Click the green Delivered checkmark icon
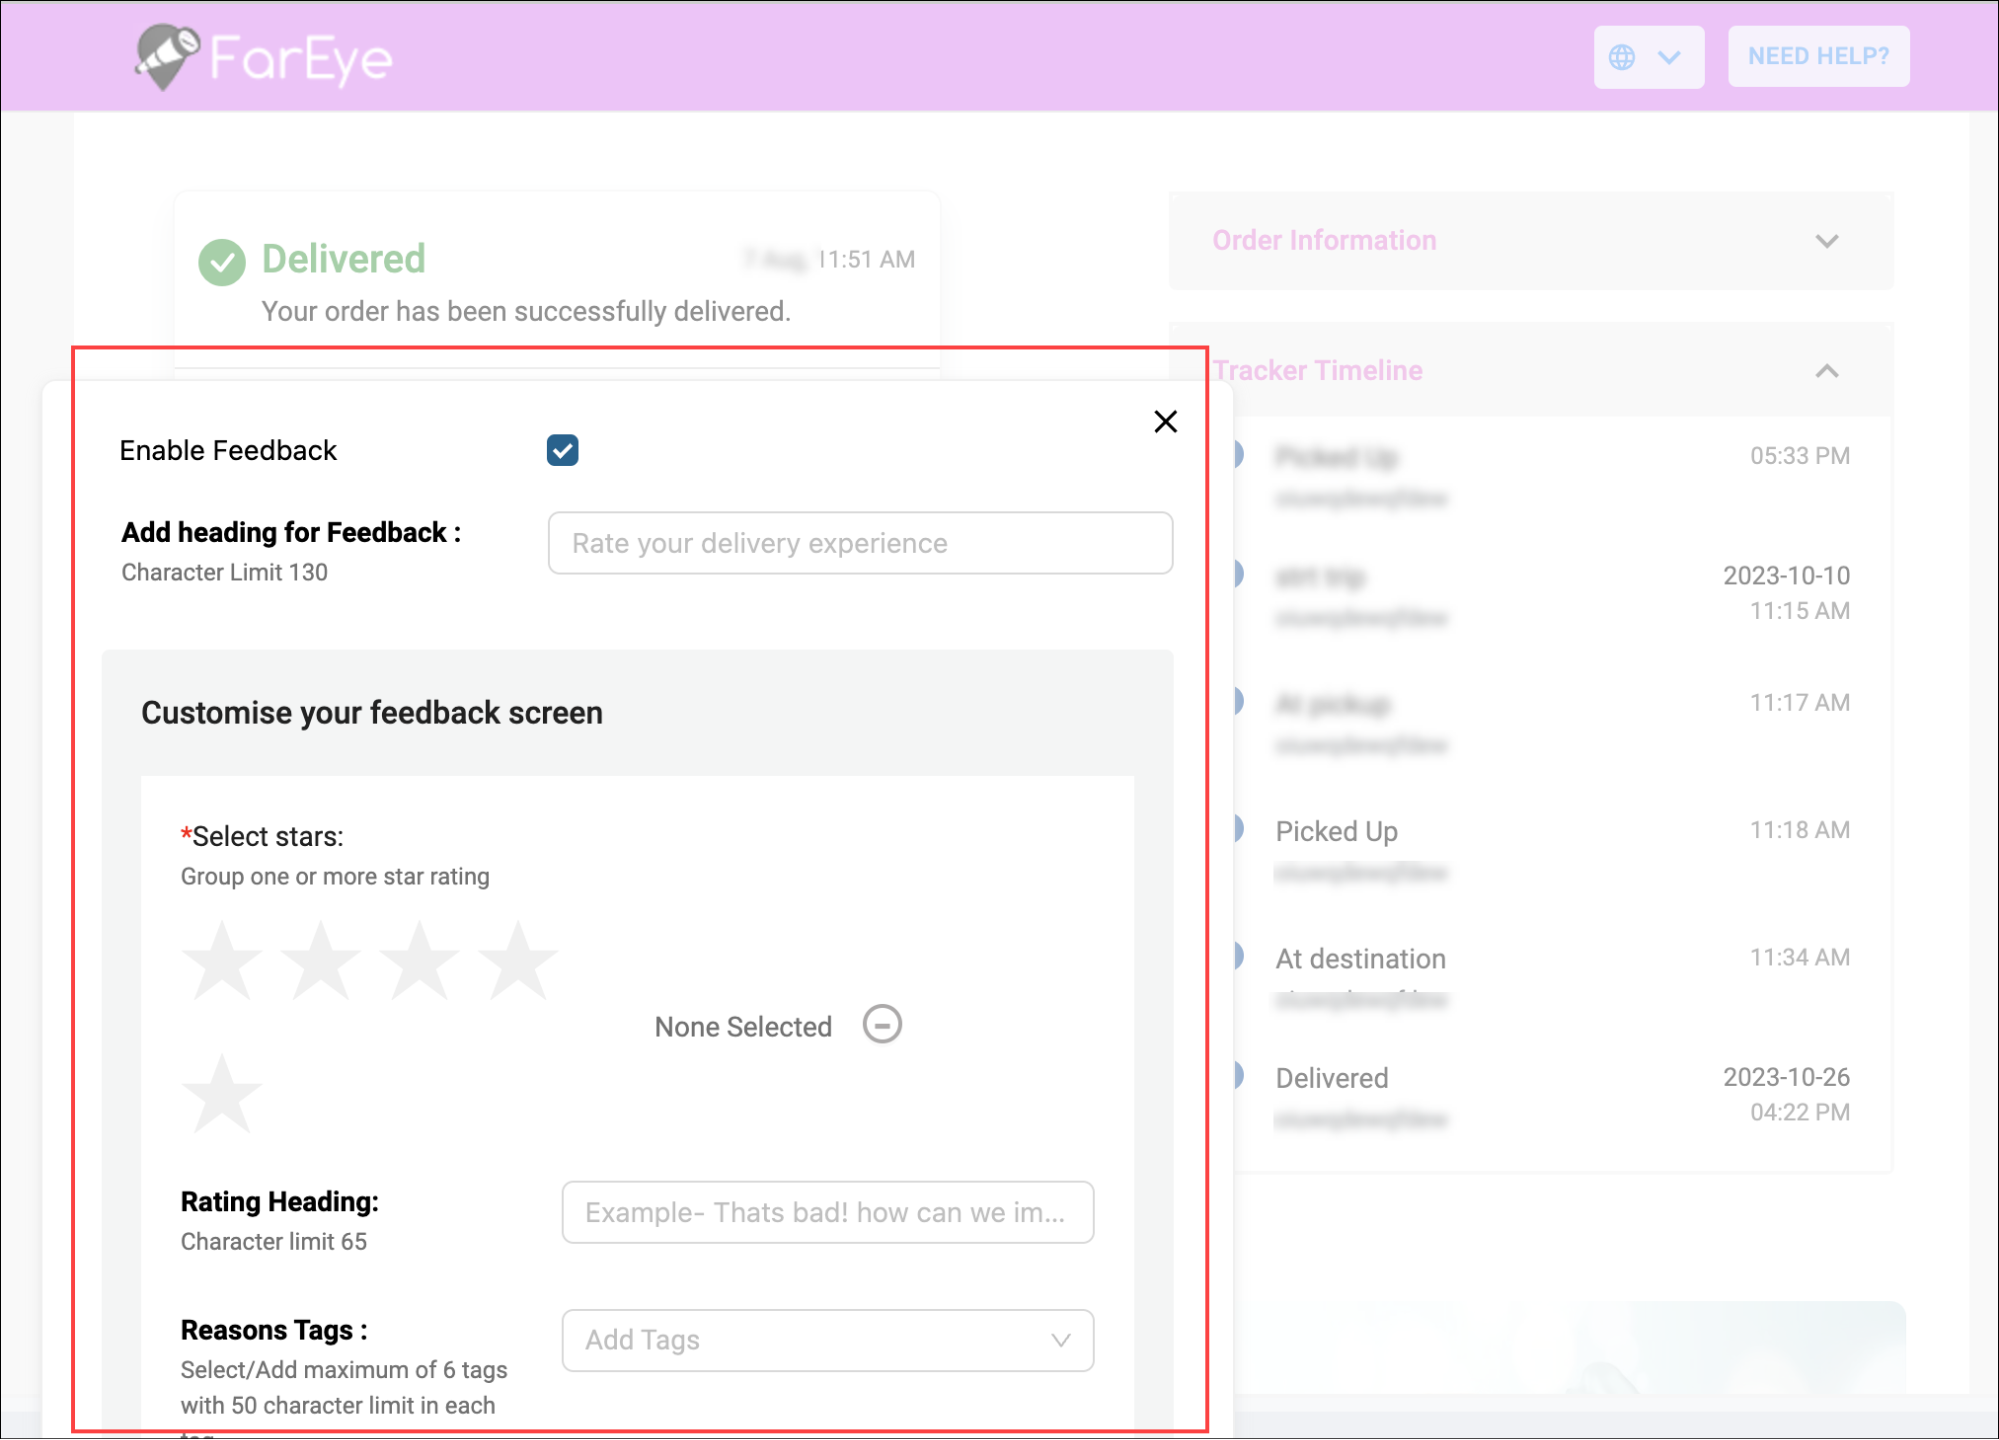This screenshot has height=1440, width=1999. point(222,262)
